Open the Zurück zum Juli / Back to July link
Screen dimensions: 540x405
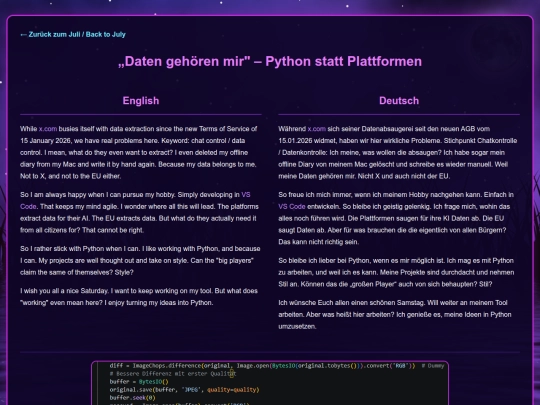point(73,34)
